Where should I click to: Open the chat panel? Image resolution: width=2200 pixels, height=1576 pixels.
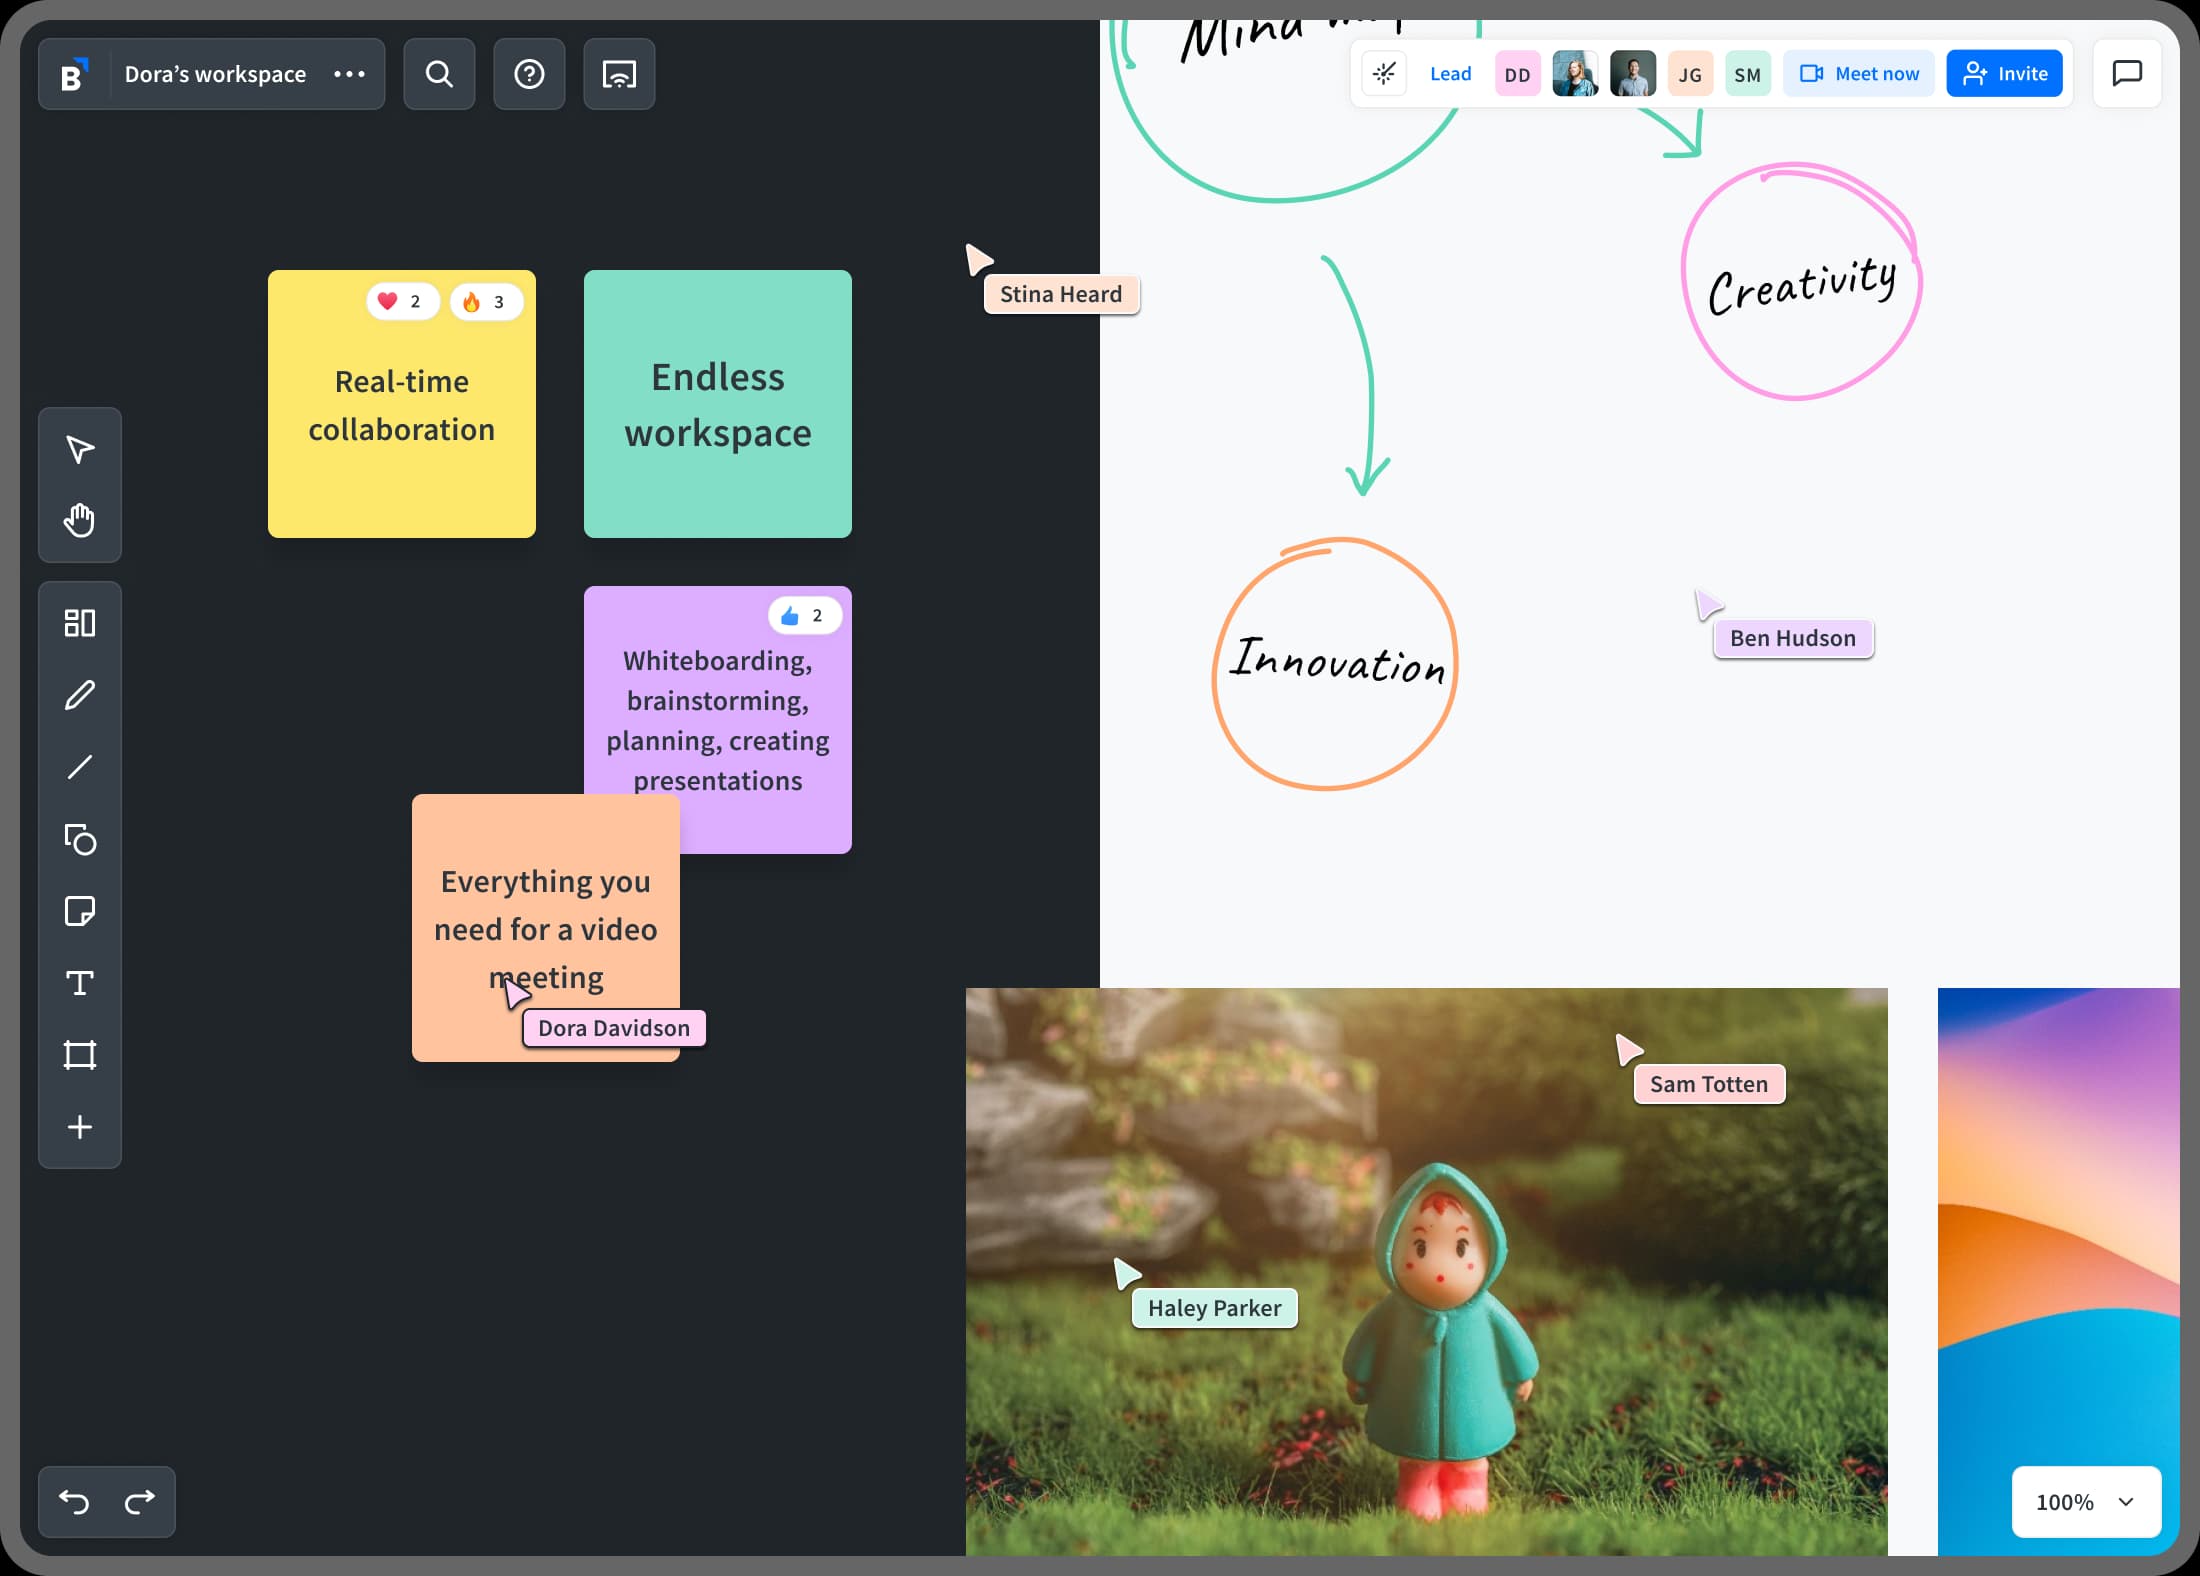click(2126, 73)
